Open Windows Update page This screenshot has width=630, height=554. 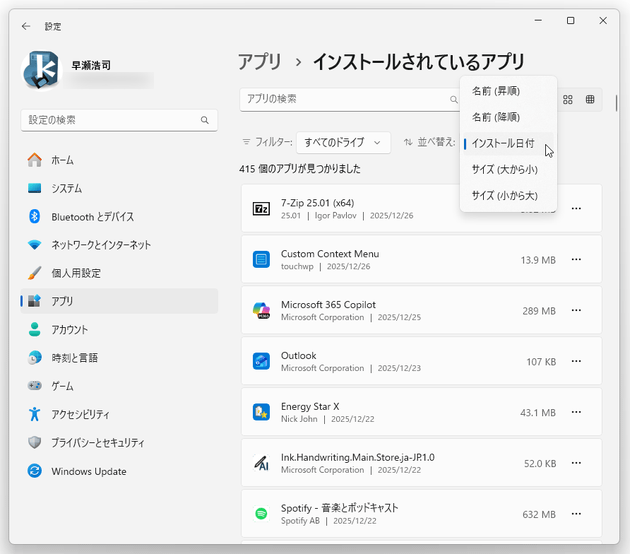point(119,471)
